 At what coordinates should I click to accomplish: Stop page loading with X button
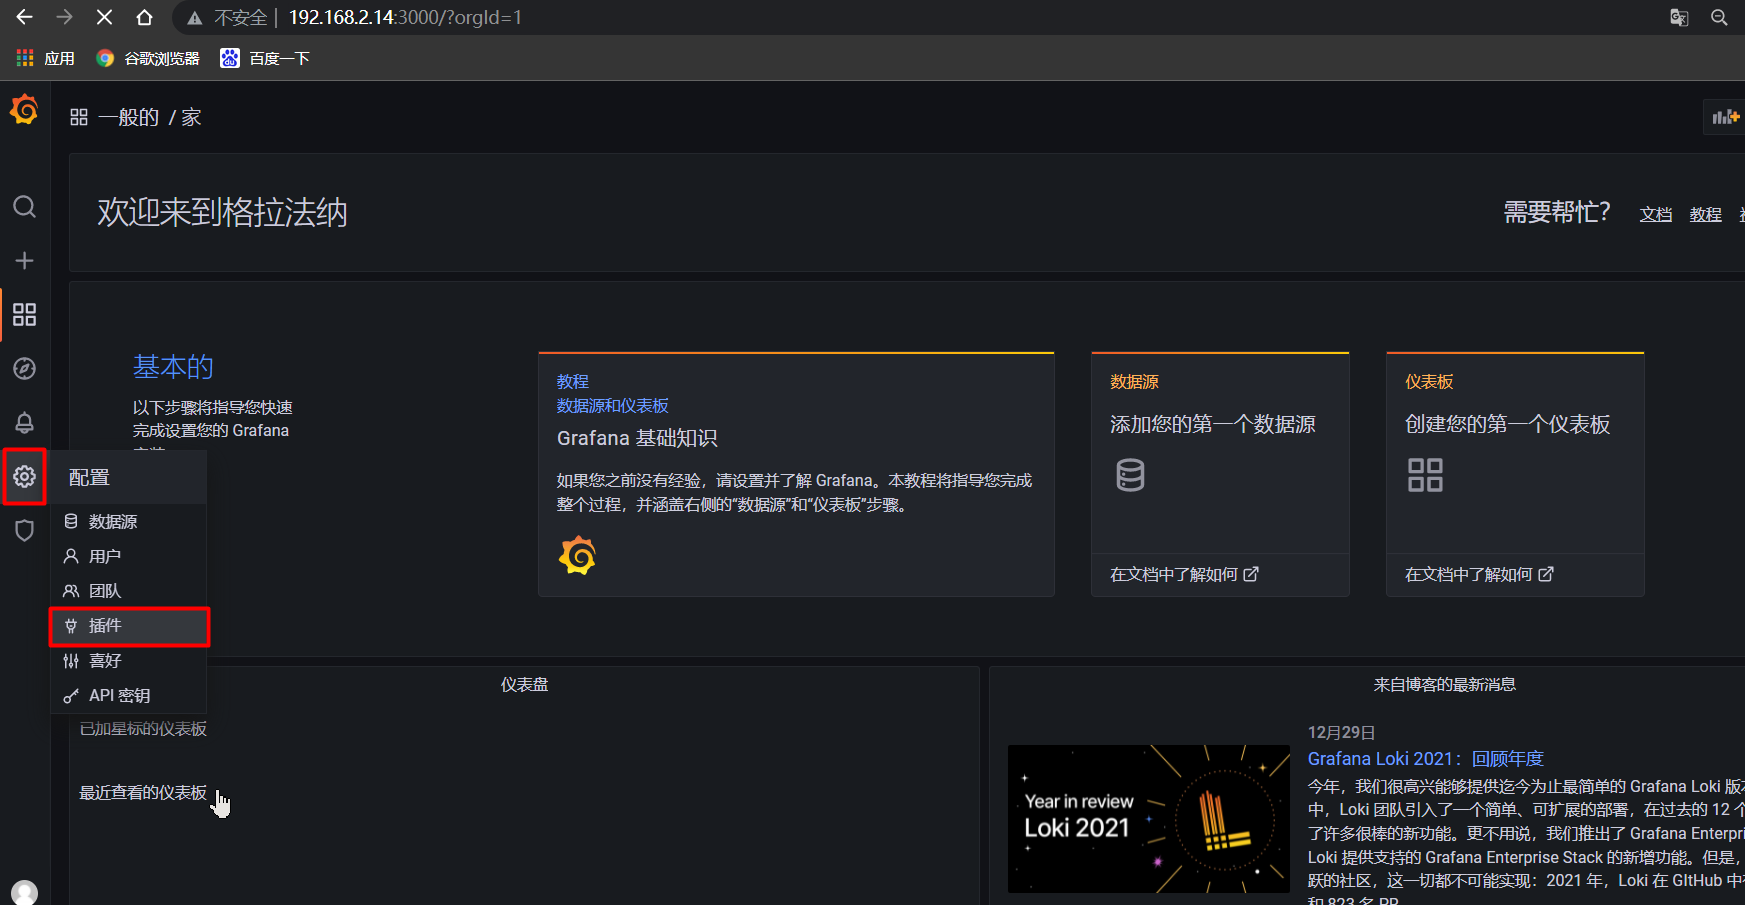[x=104, y=17]
